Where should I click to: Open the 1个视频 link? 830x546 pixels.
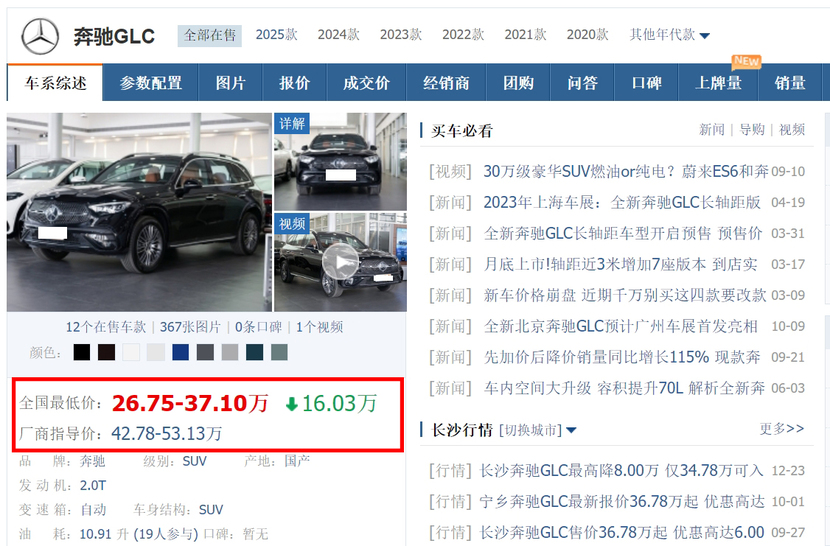[x=319, y=327]
